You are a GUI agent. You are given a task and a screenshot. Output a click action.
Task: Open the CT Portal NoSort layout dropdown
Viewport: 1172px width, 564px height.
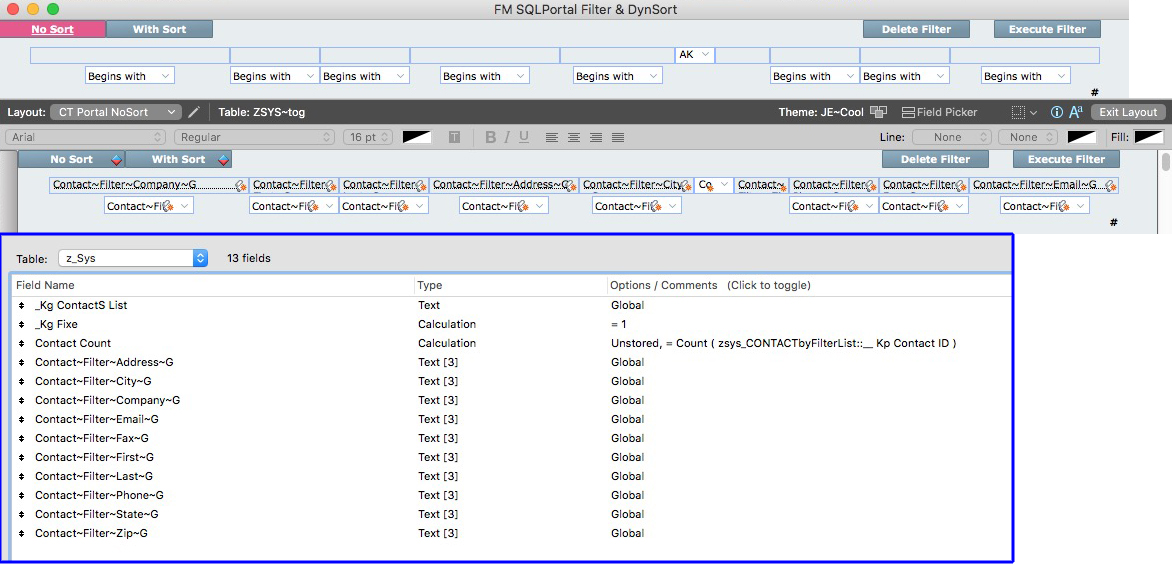click(116, 113)
